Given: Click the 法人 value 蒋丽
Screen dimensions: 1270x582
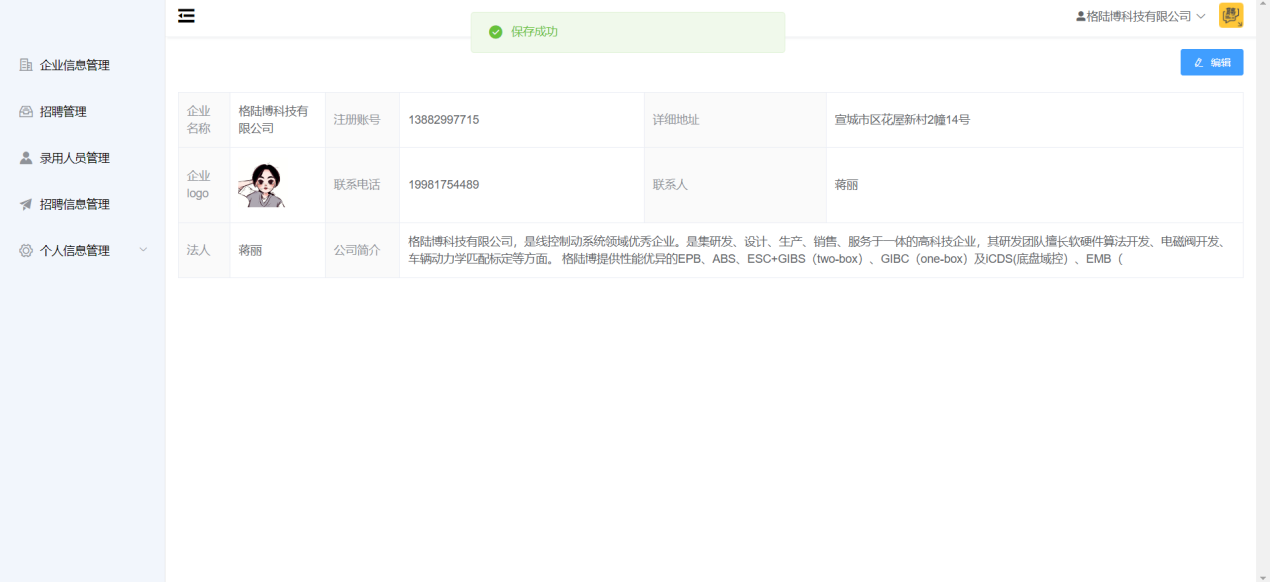Looking at the screenshot, I should coord(250,250).
